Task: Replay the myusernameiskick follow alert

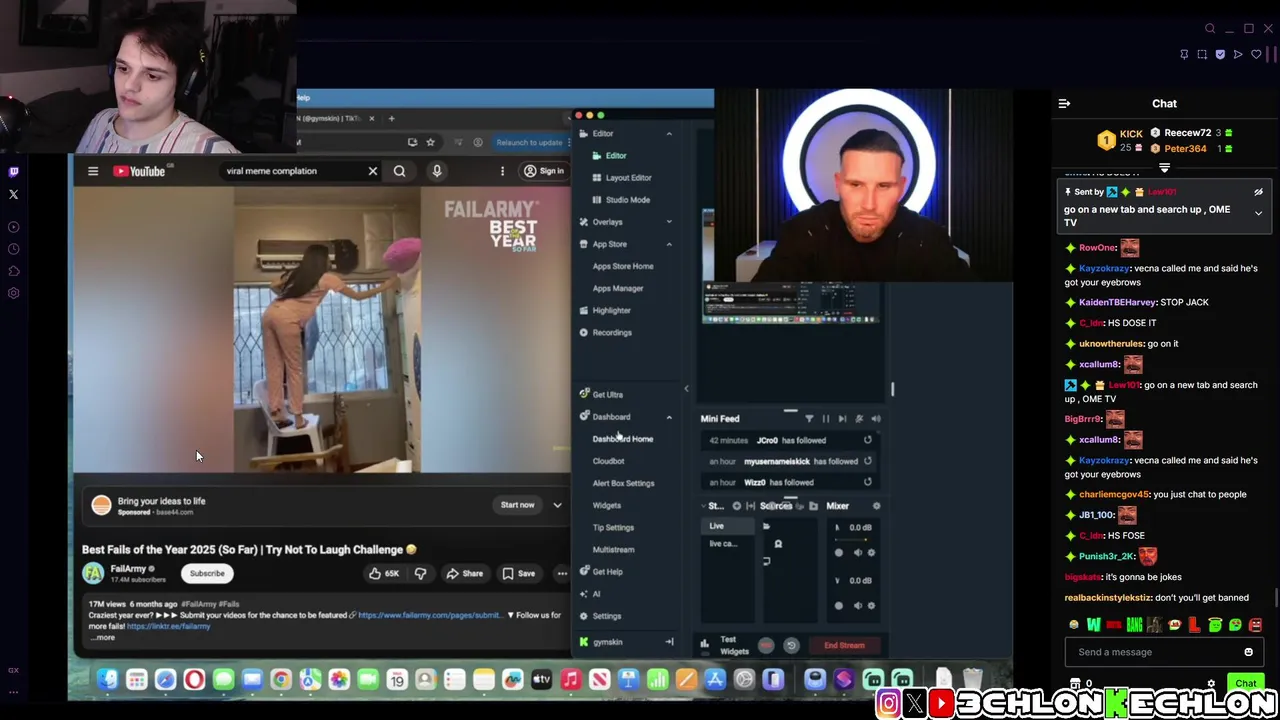Action: (x=867, y=461)
